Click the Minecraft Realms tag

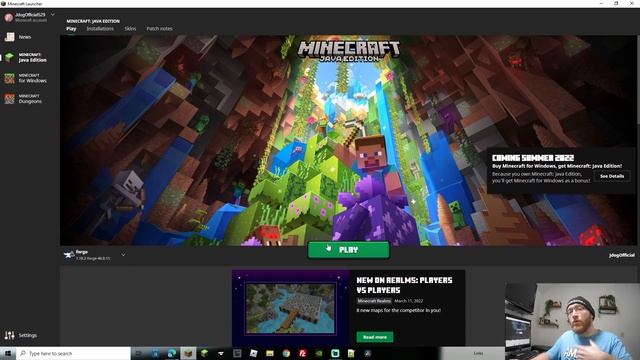pos(374,301)
